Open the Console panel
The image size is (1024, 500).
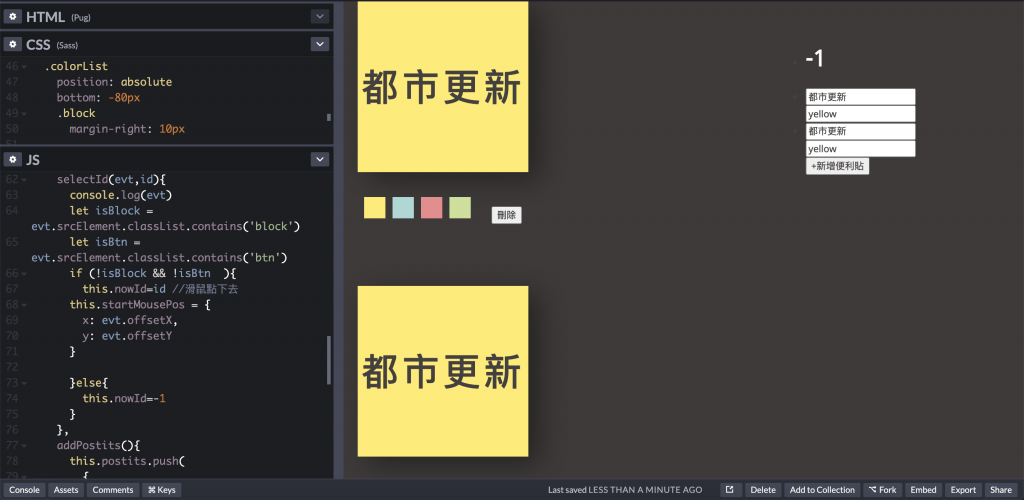tap(24, 490)
